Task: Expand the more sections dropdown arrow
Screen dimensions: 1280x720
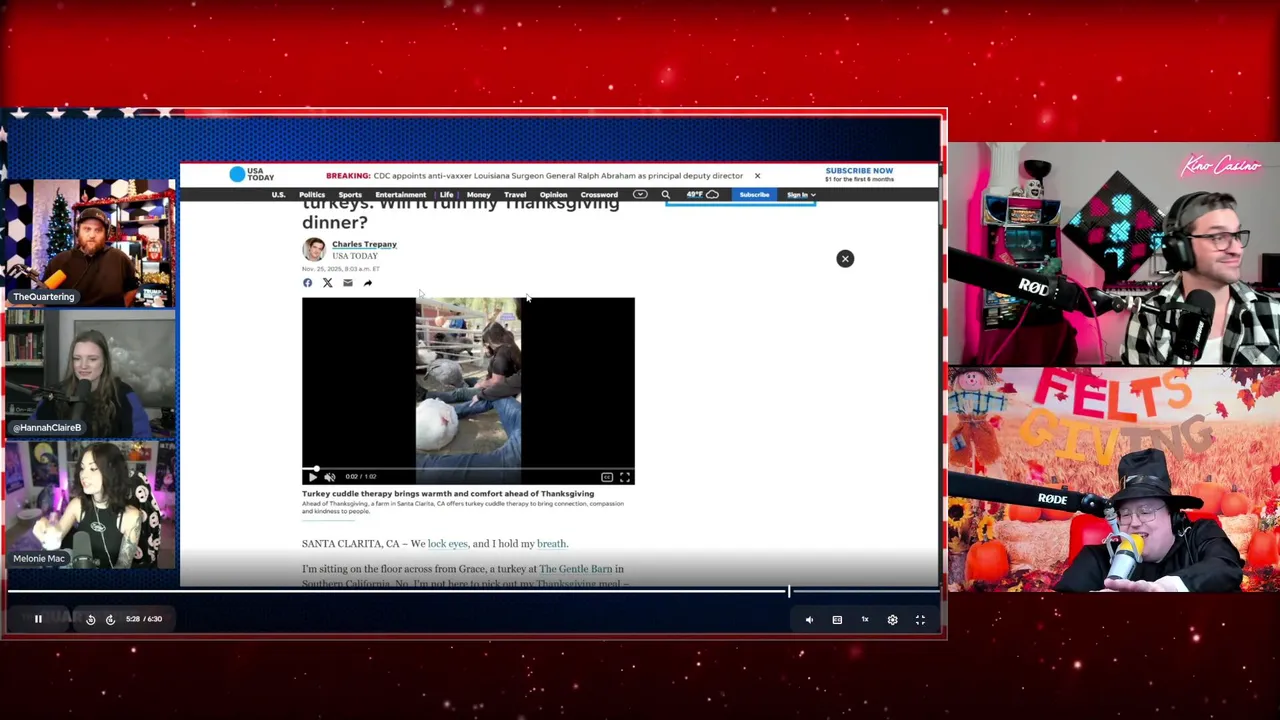Action: [640, 195]
